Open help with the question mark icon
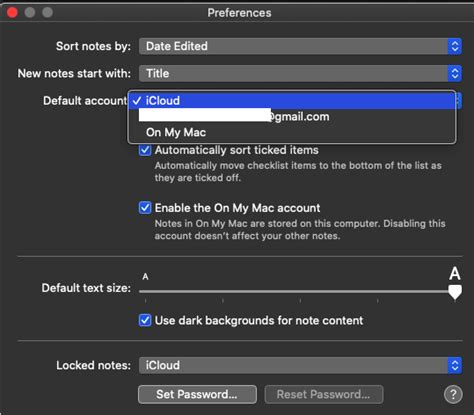Image resolution: width=474 pixels, height=415 pixels. point(453,395)
